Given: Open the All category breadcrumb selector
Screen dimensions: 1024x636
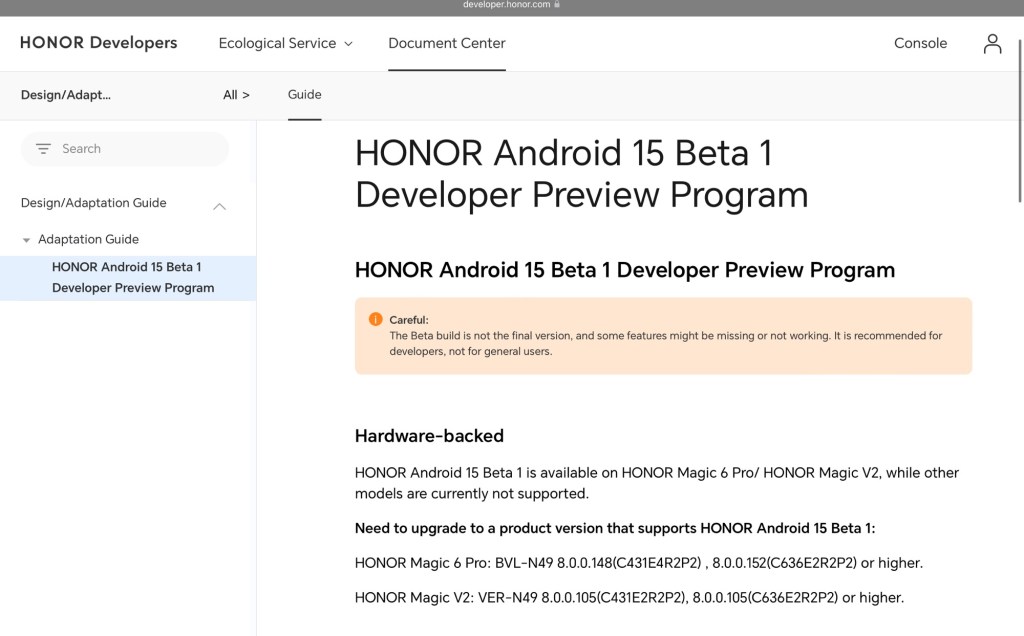Looking at the screenshot, I should point(236,95).
